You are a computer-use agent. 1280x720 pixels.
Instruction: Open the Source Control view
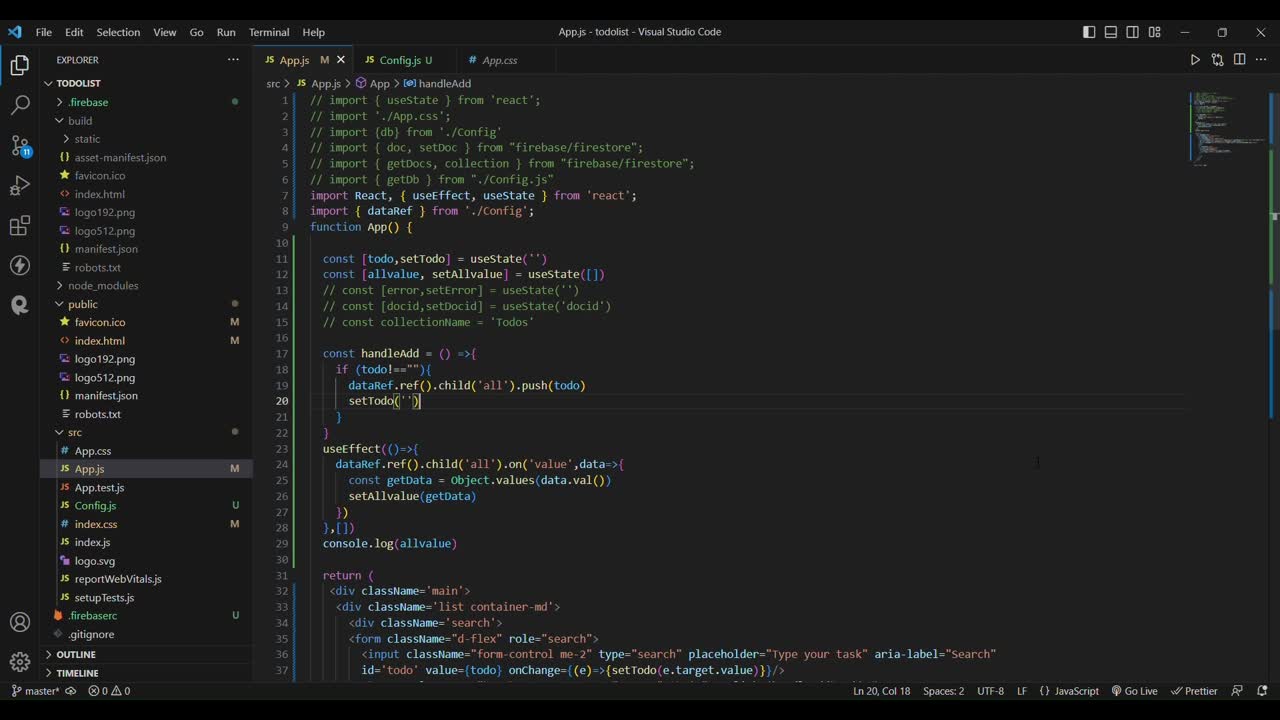20,146
